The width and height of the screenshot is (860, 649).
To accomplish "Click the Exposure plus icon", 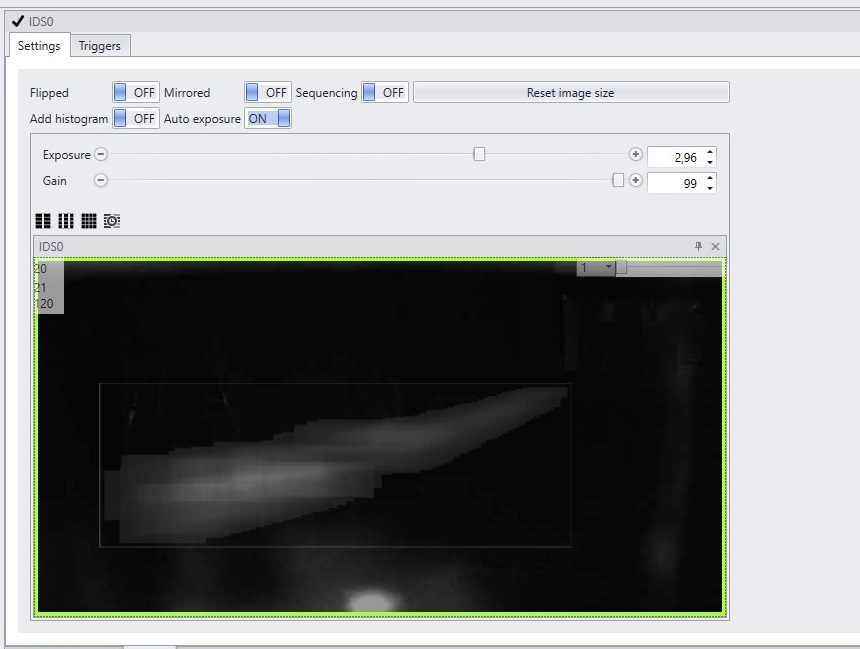I will coord(636,154).
